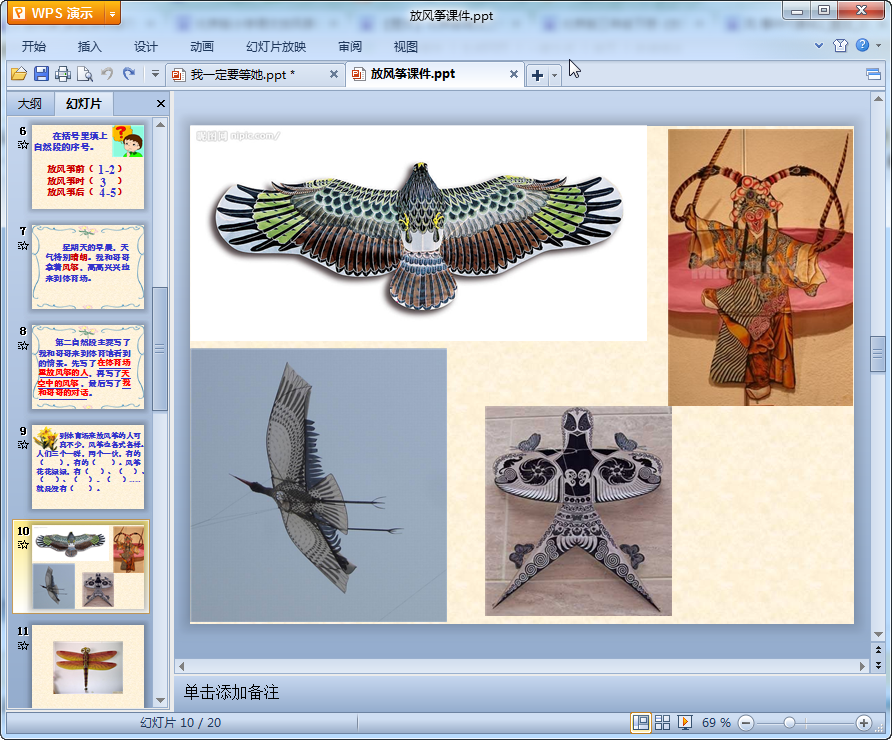
Task: Expand the dropdown next to new tab button
Action: [555, 75]
